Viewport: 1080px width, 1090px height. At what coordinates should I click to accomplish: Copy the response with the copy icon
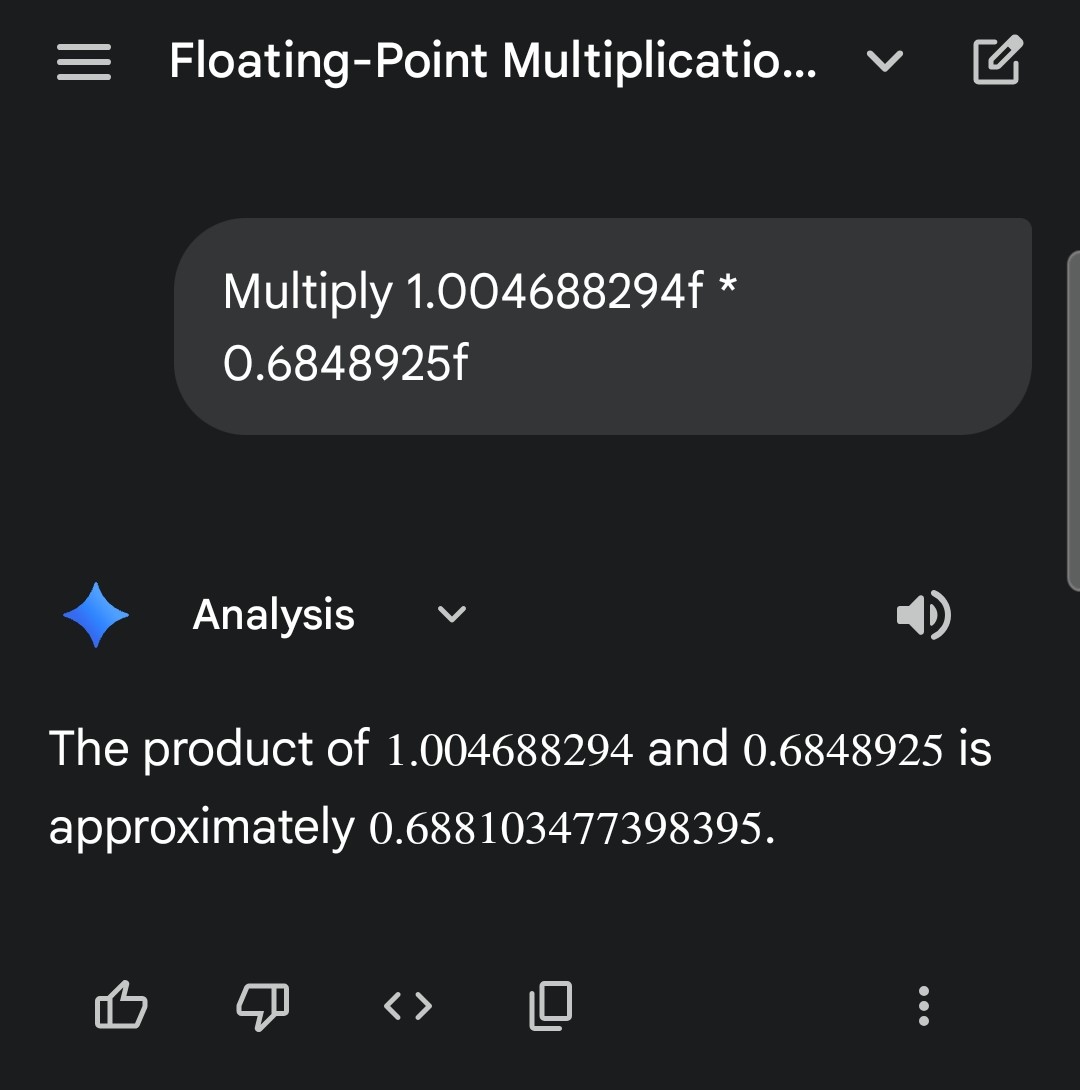[x=550, y=1005]
